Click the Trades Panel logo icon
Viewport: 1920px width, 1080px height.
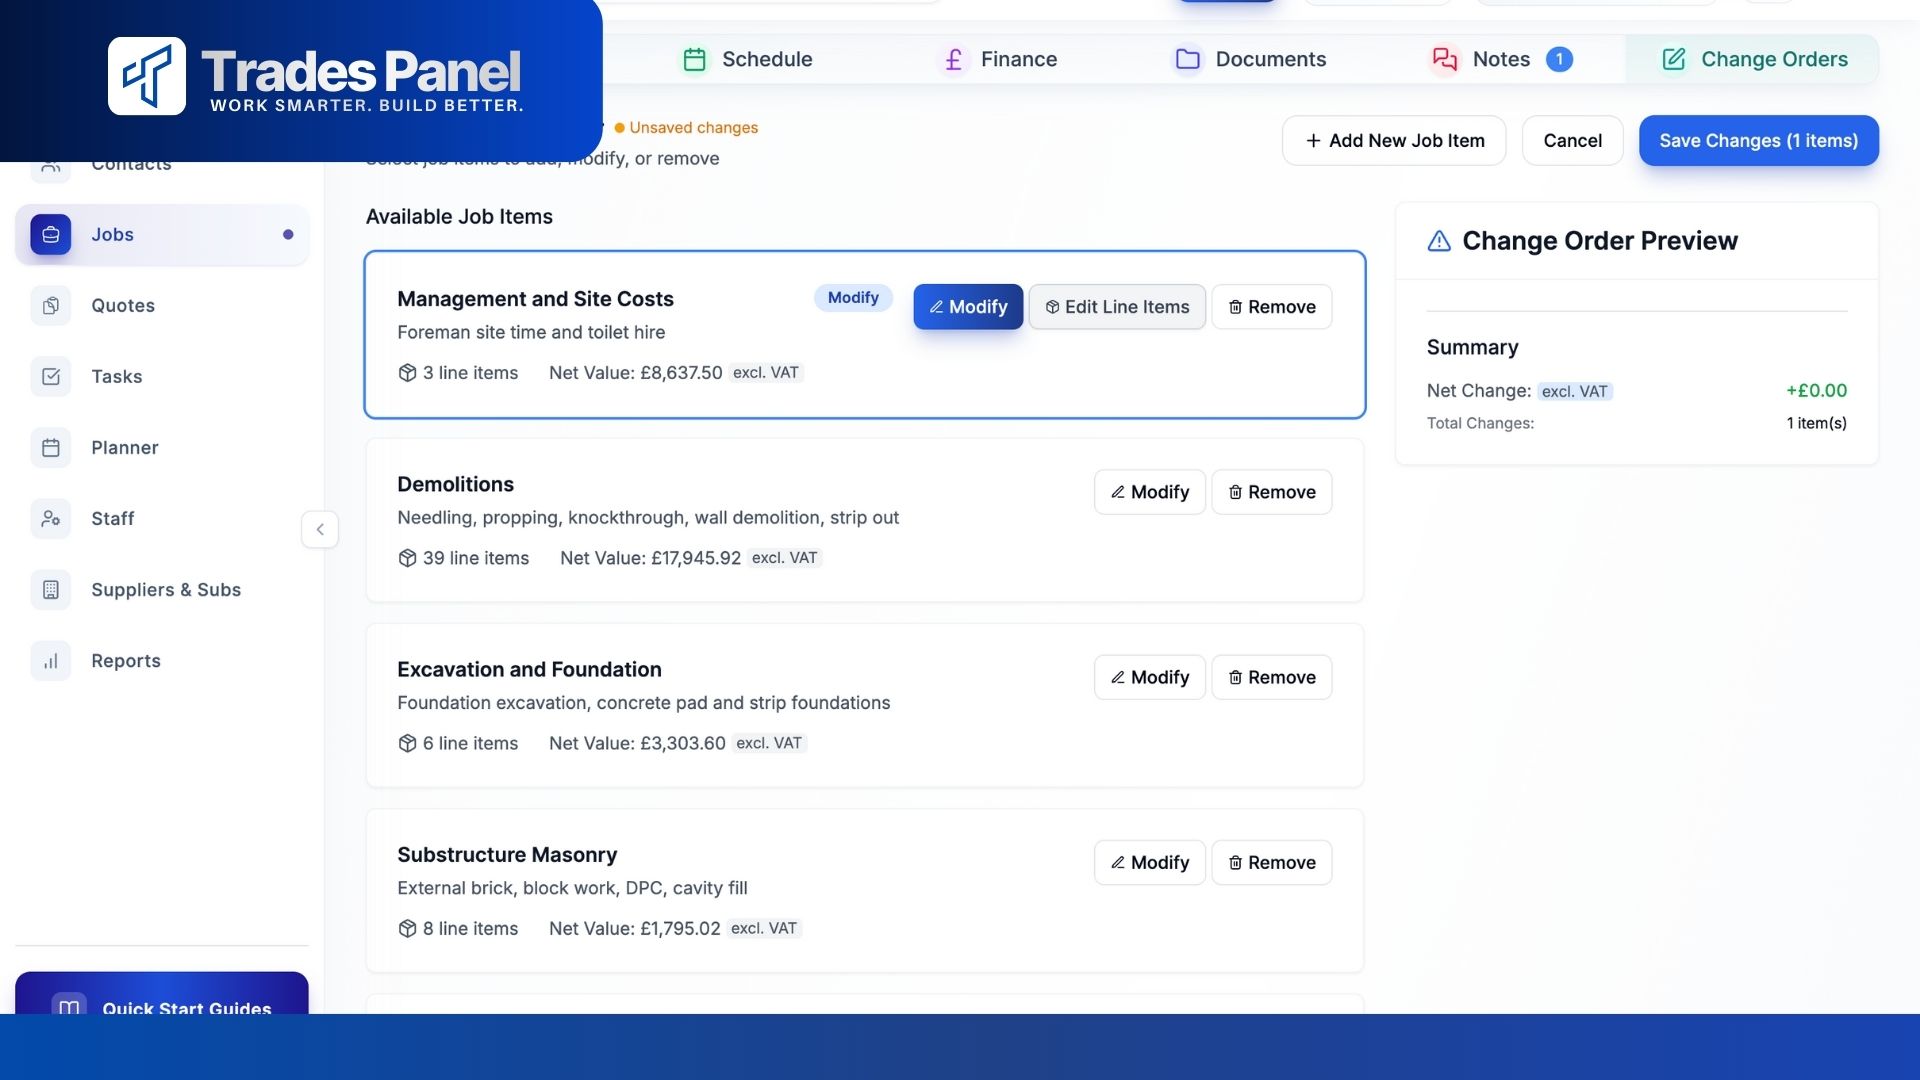click(147, 76)
